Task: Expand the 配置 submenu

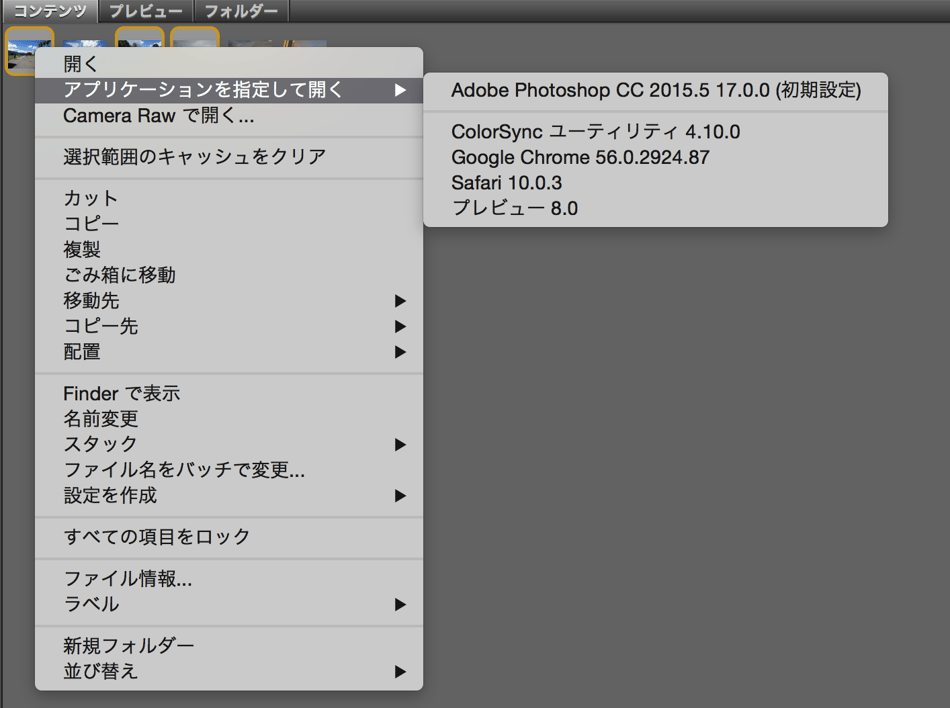Action: click(x=229, y=351)
